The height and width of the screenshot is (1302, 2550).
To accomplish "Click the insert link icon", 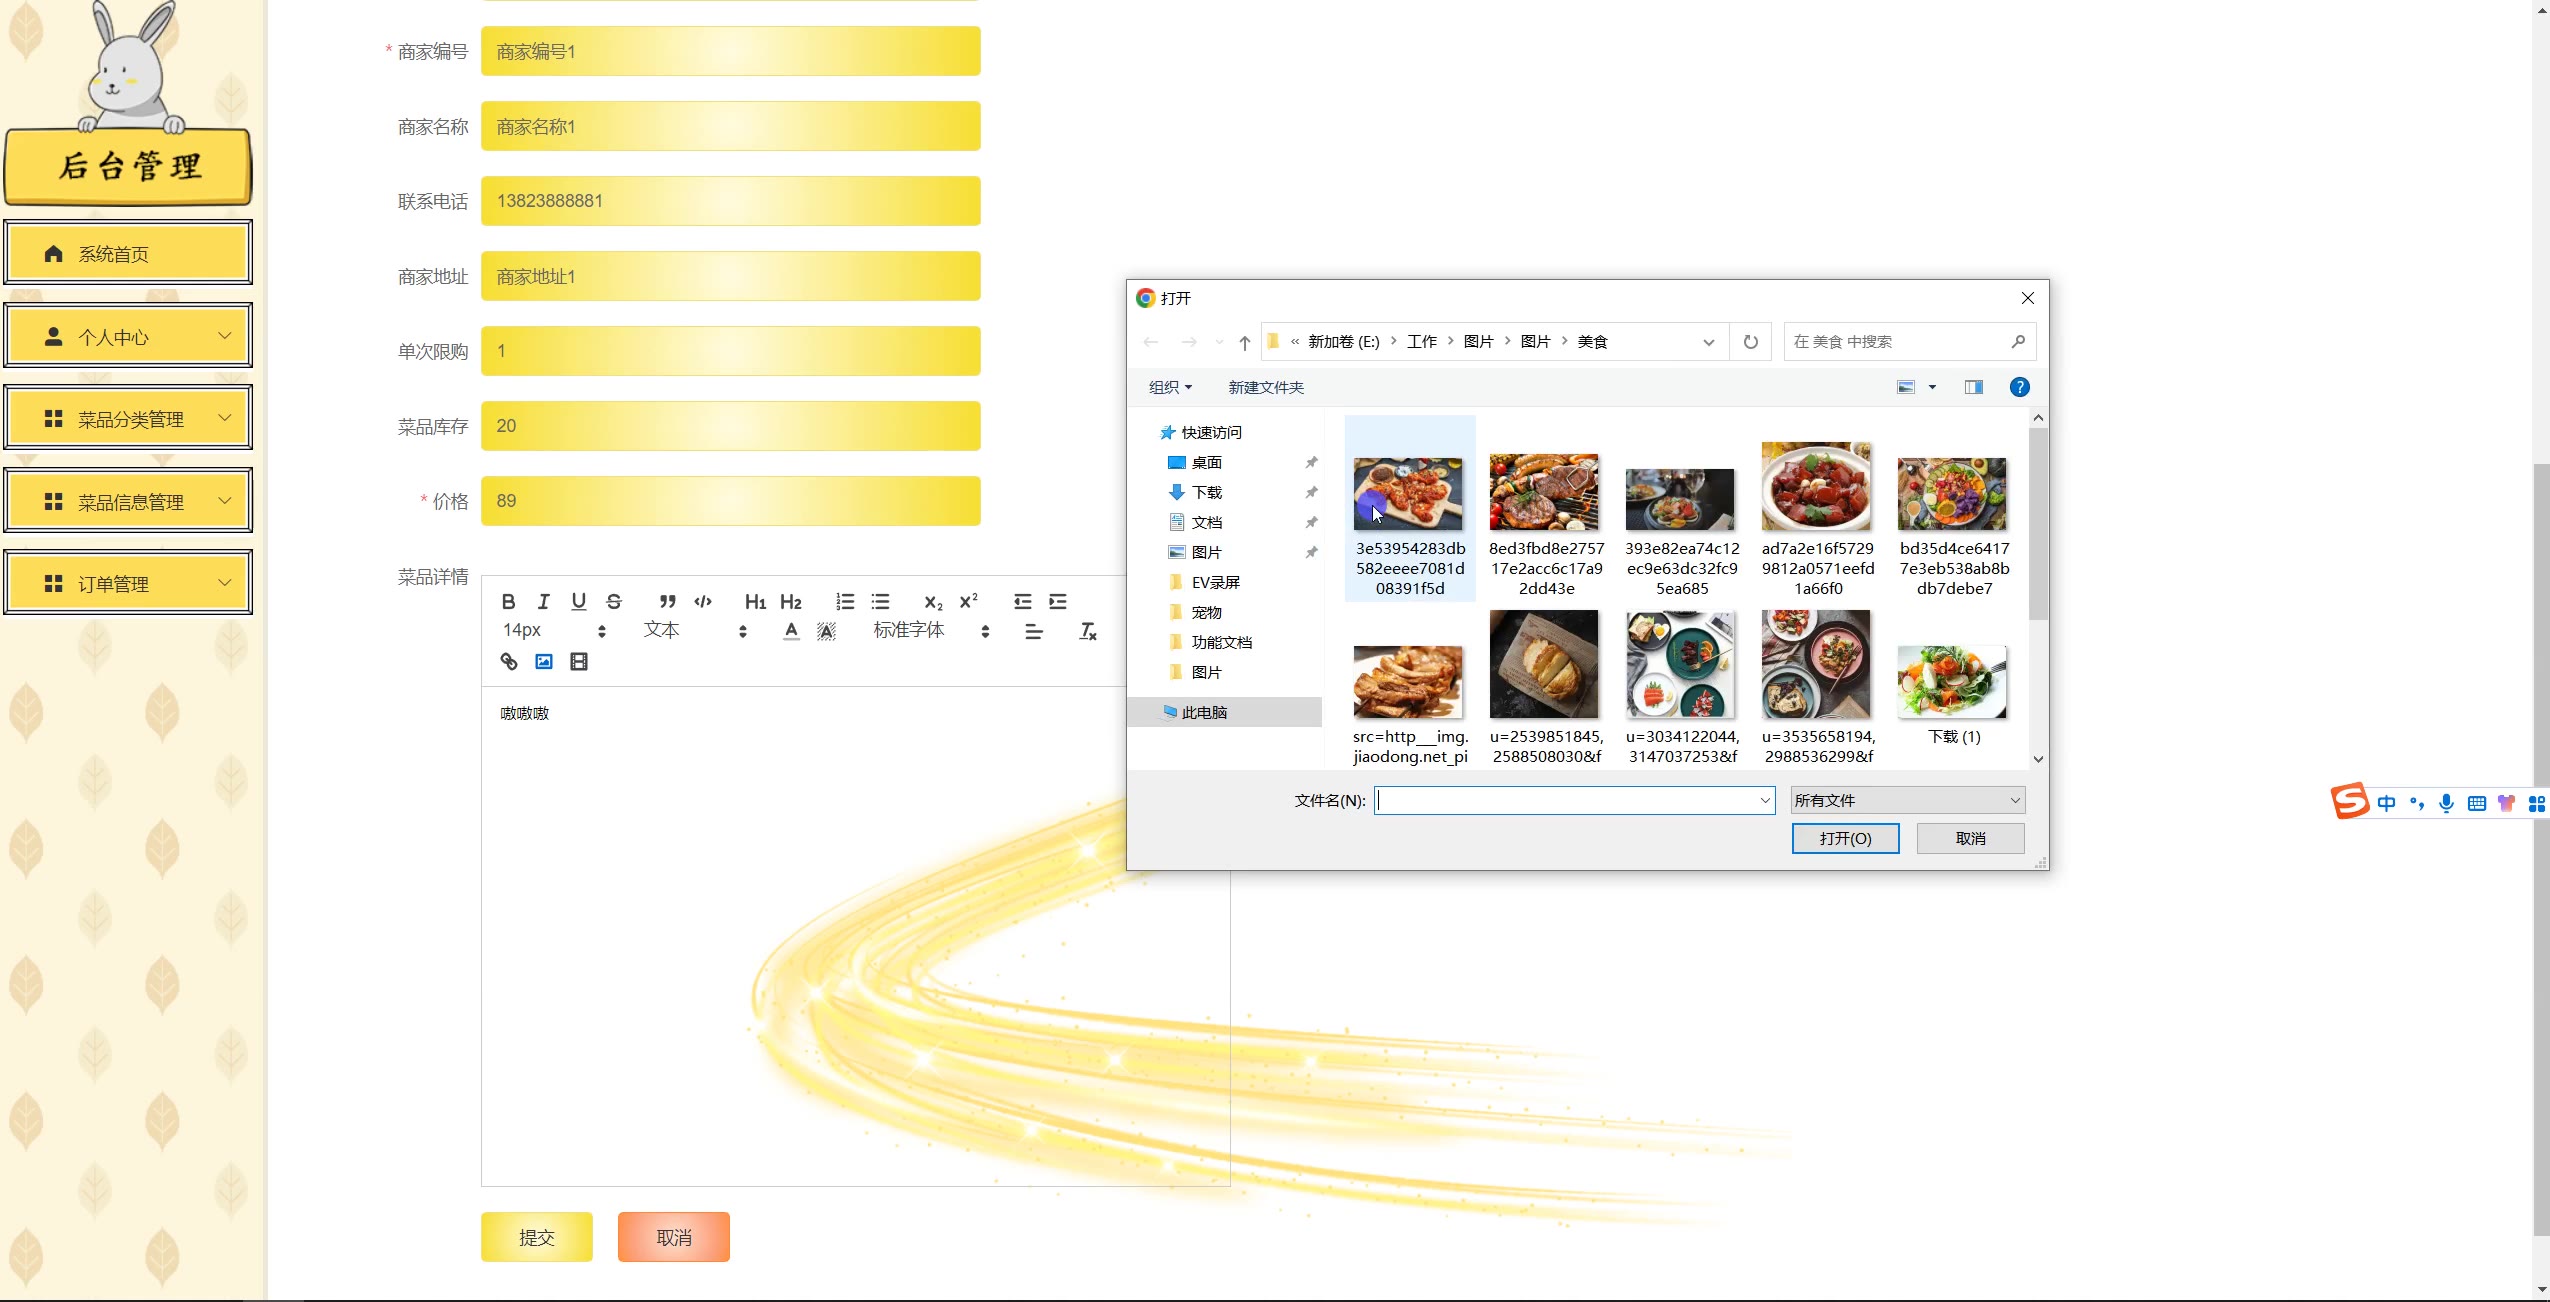I will (x=508, y=661).
